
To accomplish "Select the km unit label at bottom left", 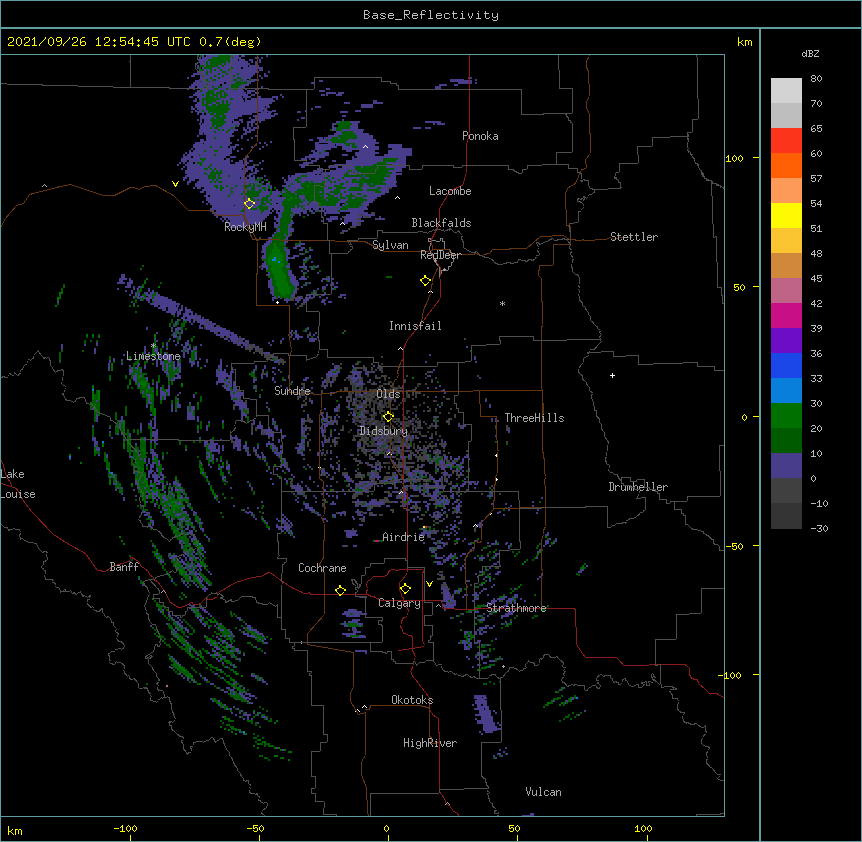I will tap(15, 831).
